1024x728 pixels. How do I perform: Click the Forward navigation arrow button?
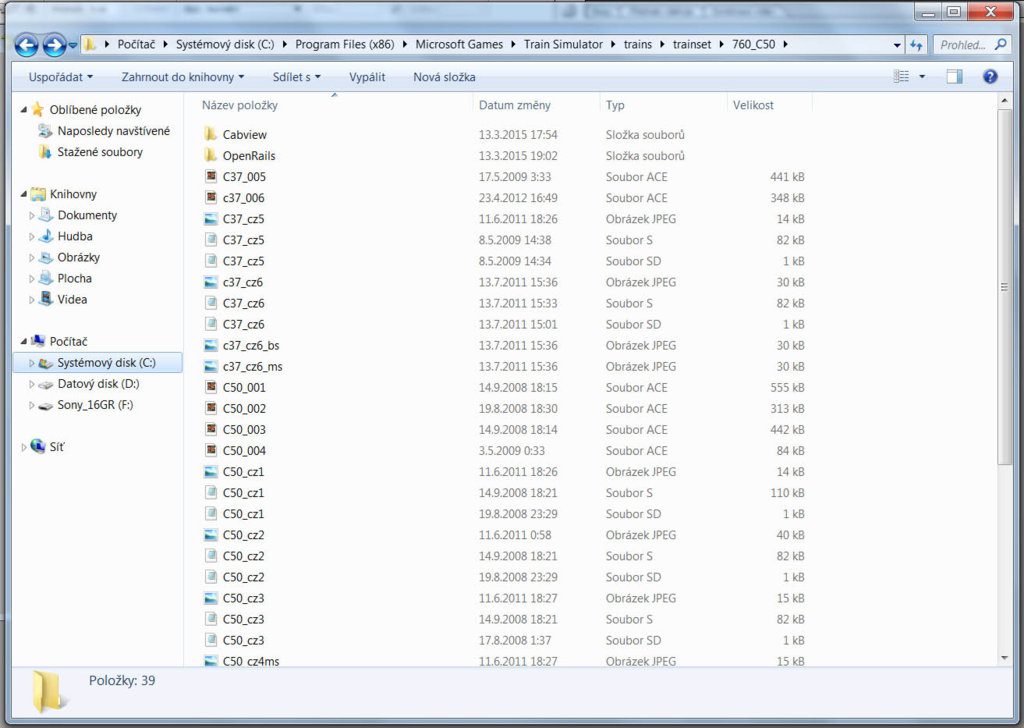click(x=54, y=45)
